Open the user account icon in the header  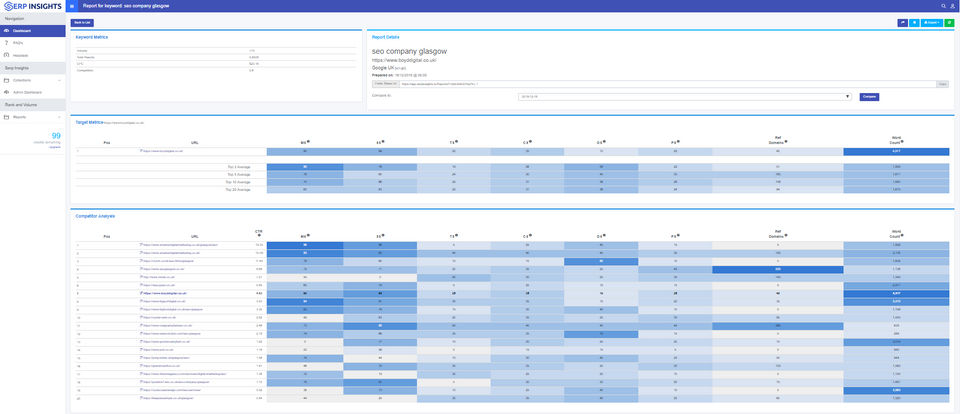tap(952, 6)
